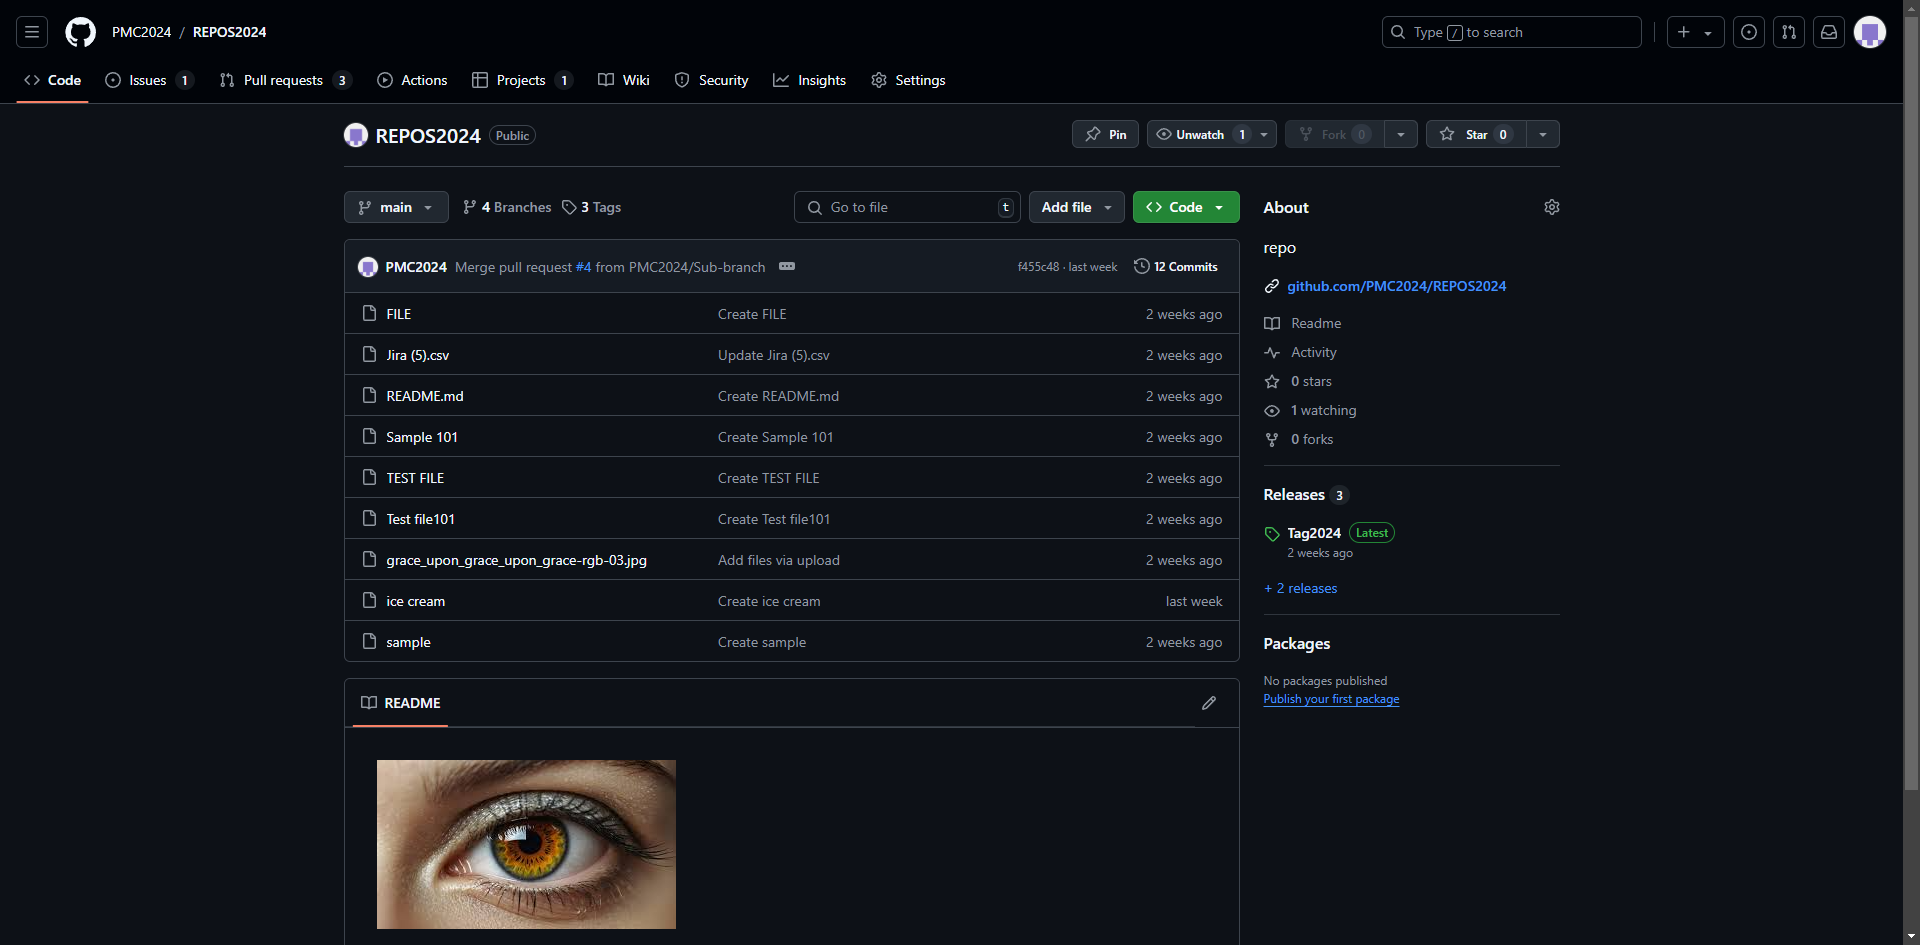Pin the repository to profile
Screen dimensions: 1920x945
point(1105,134)
